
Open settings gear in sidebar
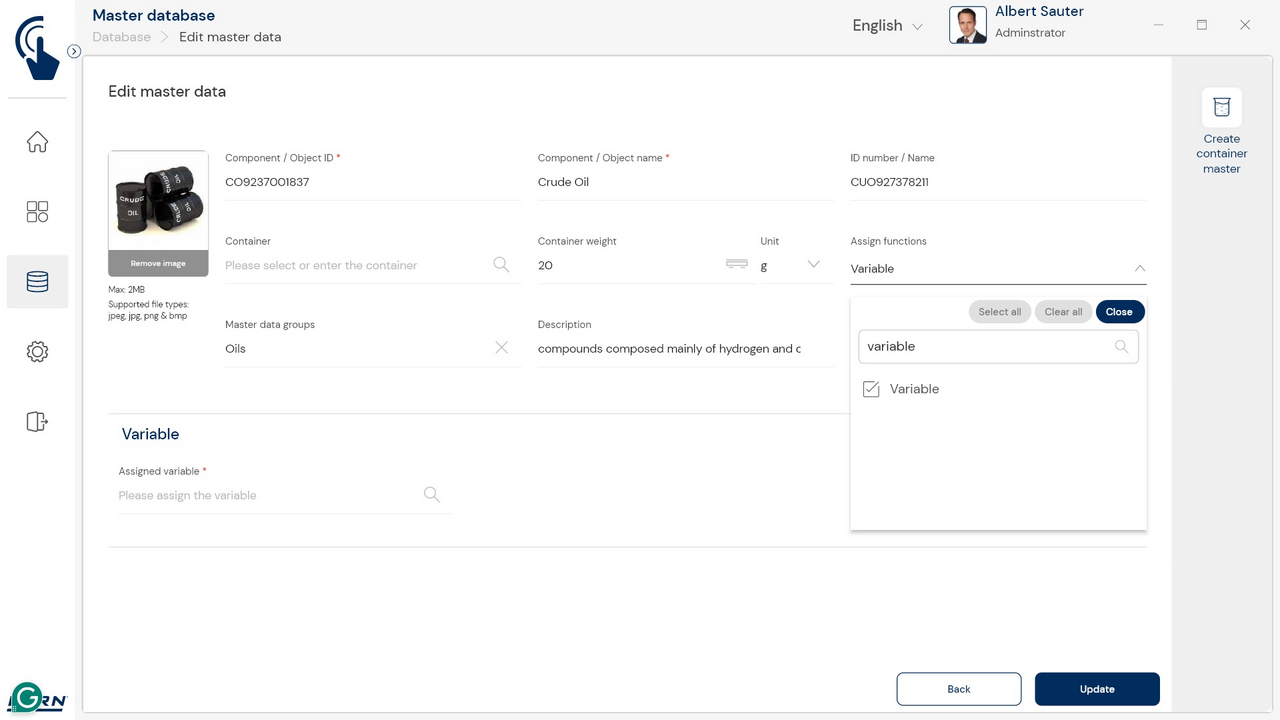pos(37,352)
